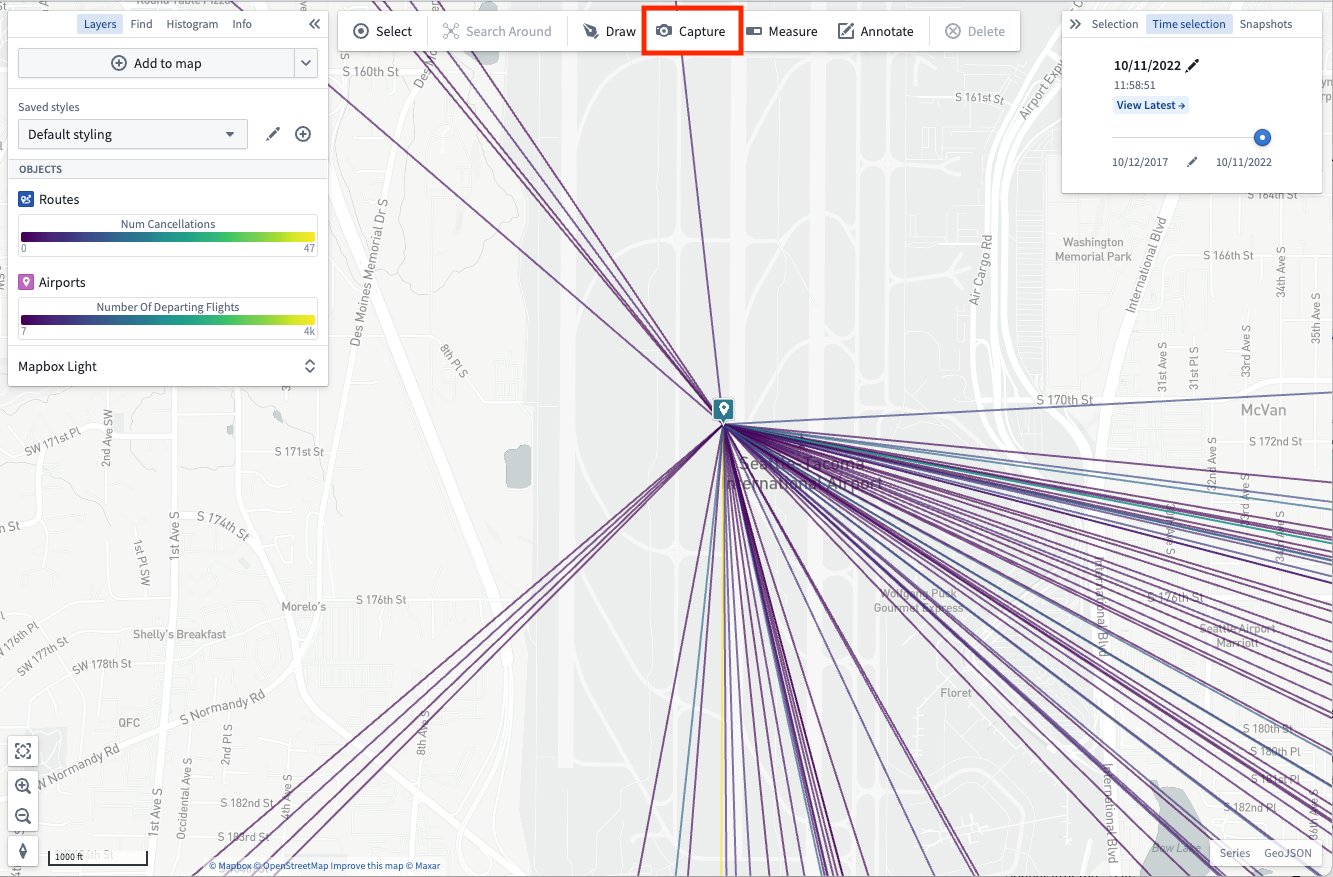Open the Default styling dropdown
Viewport: 1333px width, 877px height.
133,134
